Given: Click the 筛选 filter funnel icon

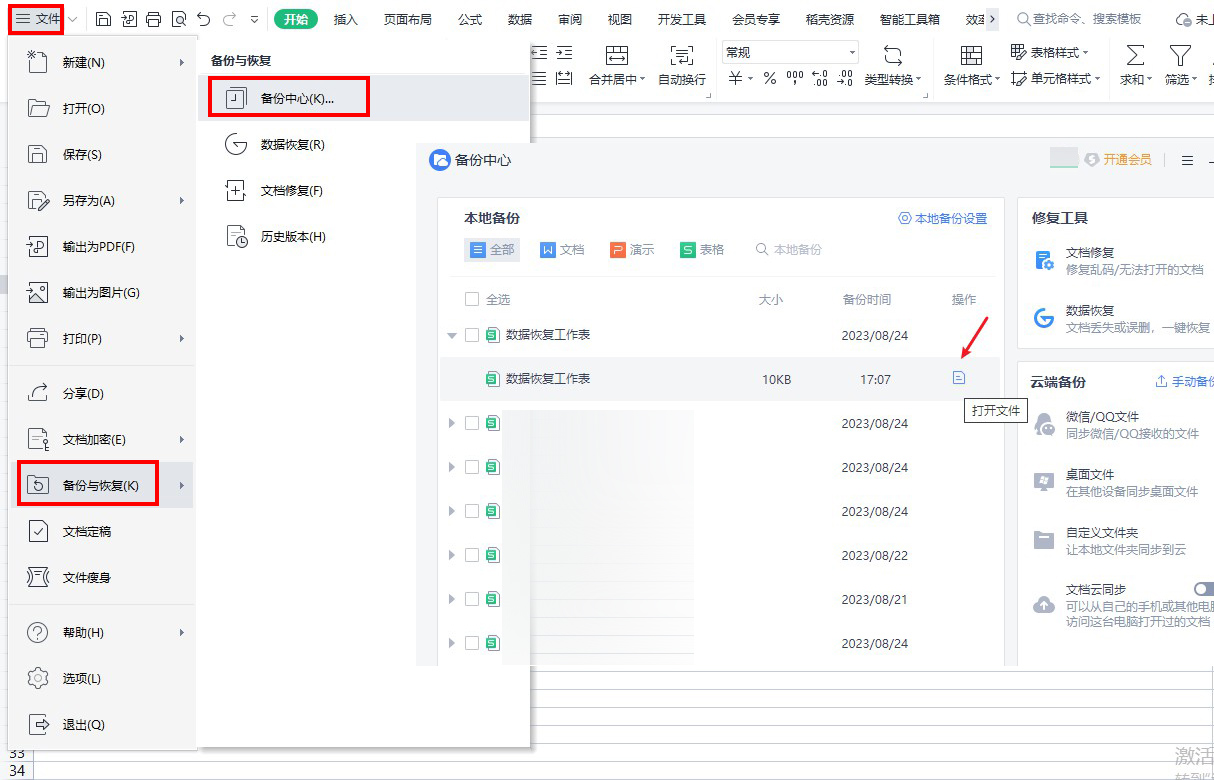Looking at the screenshot, I should pyautogui.click(x=1181, y=55).
